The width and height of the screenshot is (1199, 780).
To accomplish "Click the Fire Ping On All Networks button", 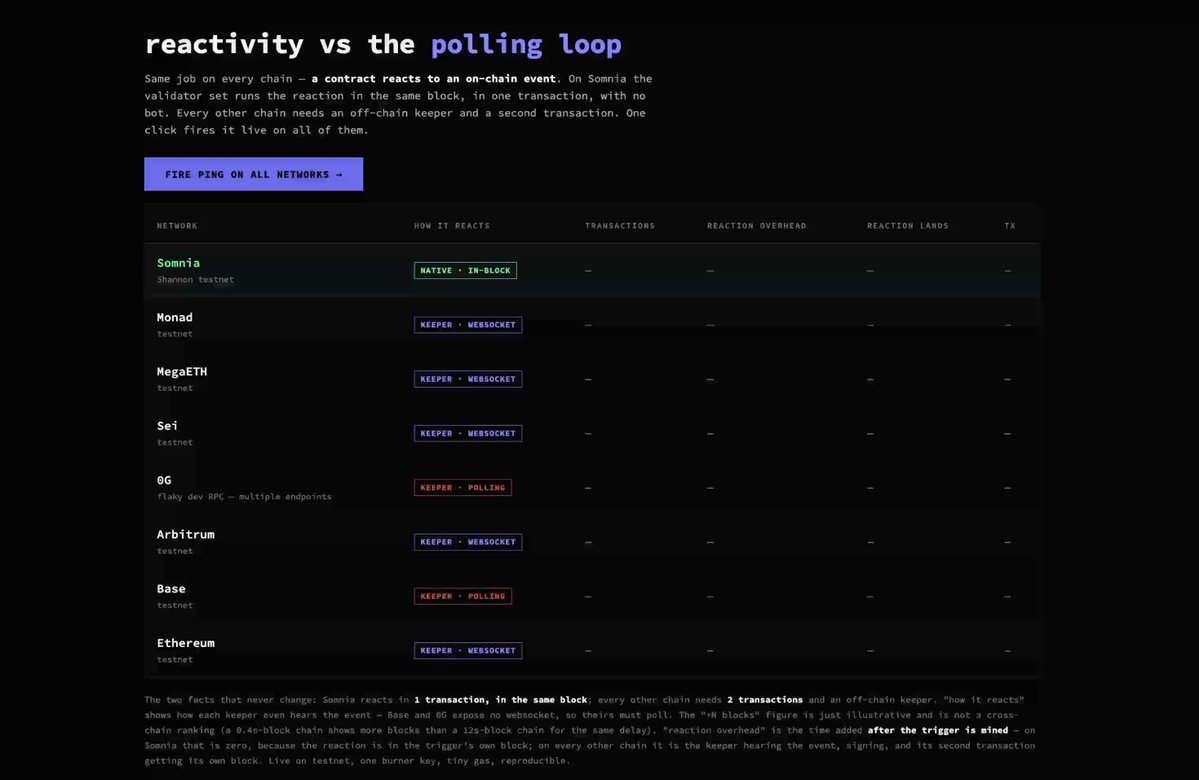I will tap(253, 174).
